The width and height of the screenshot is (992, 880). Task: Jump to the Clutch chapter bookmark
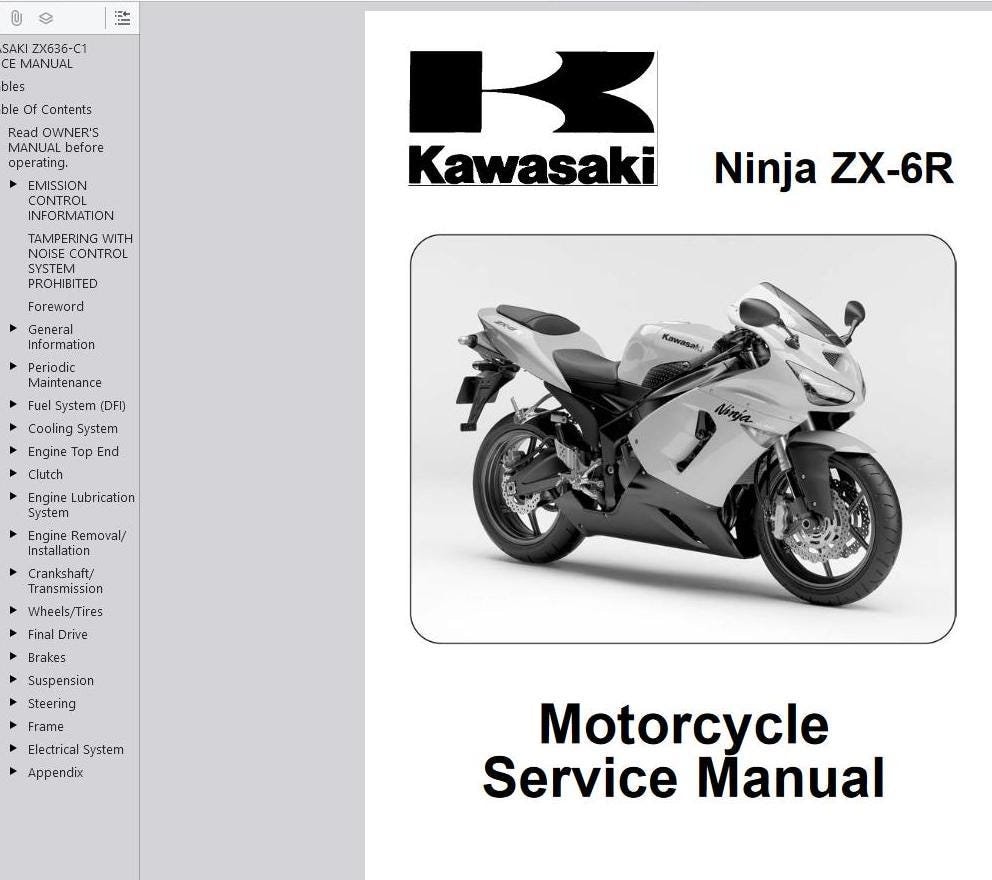click(46, 474)
